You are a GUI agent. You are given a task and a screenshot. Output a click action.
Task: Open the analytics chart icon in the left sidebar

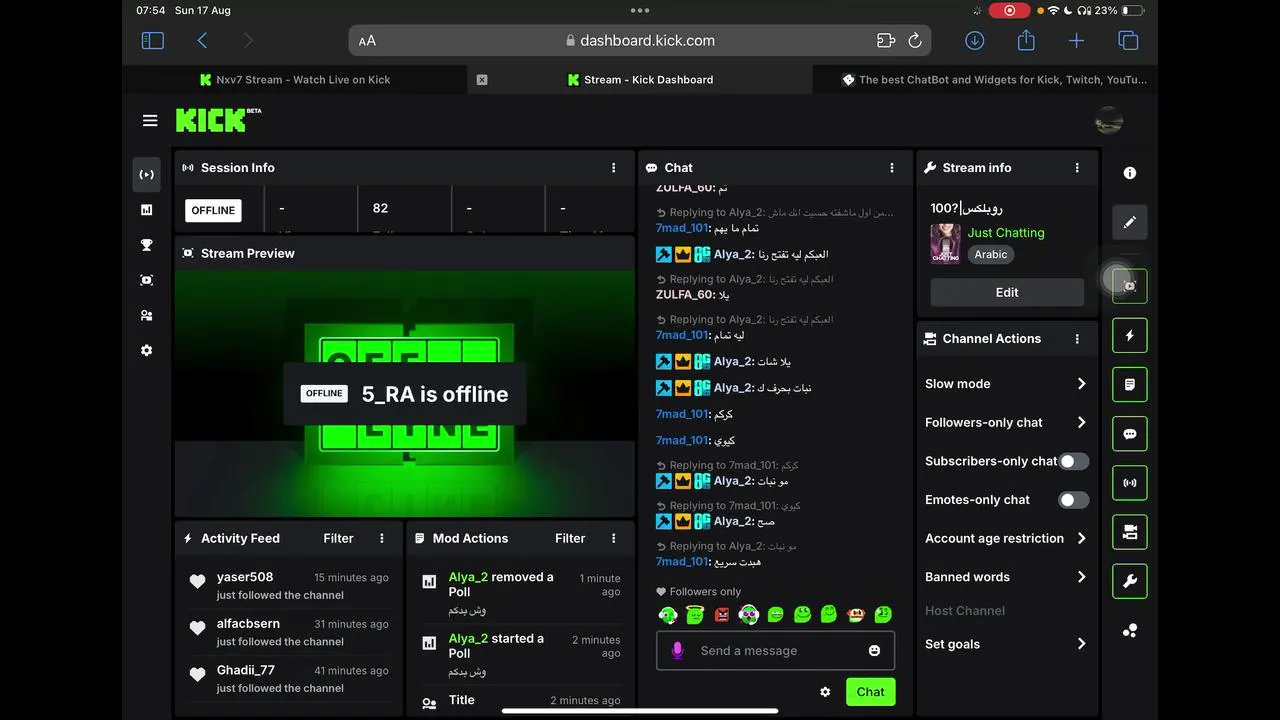[x=146, y=210]
